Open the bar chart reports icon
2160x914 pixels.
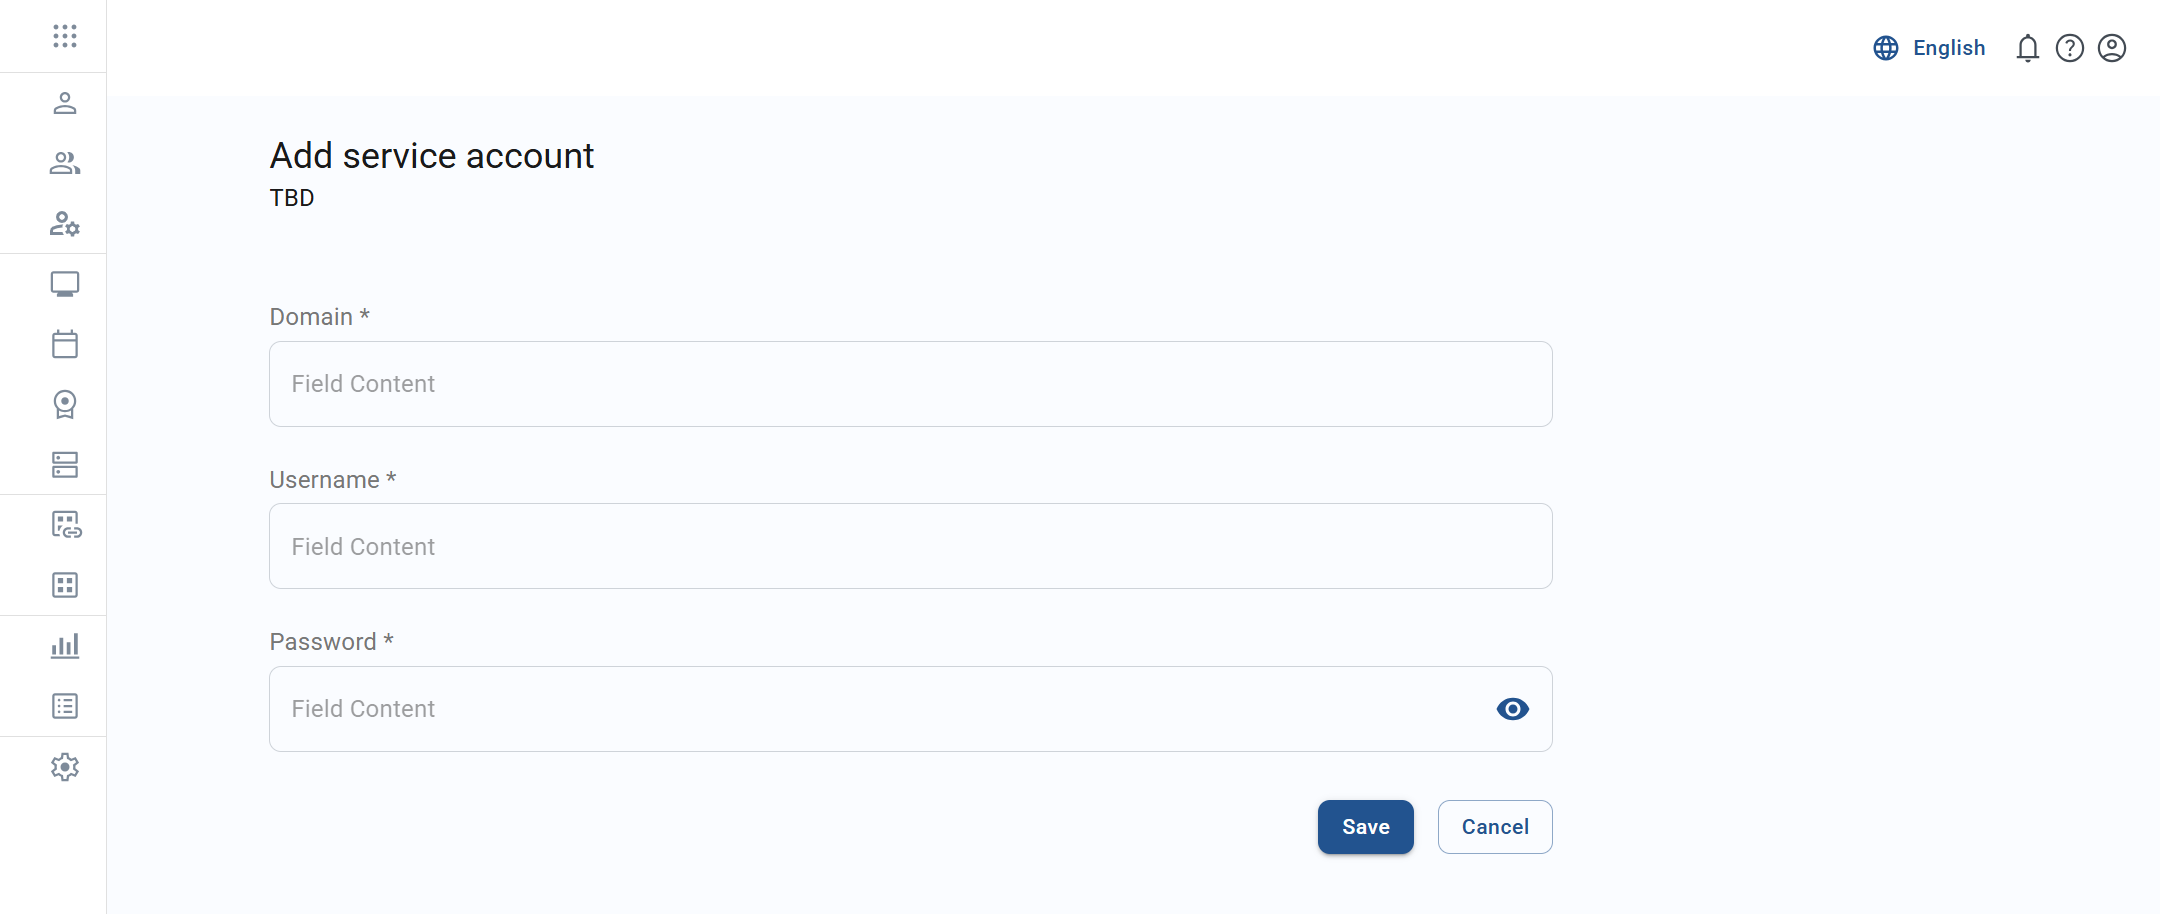coord(66,645)
